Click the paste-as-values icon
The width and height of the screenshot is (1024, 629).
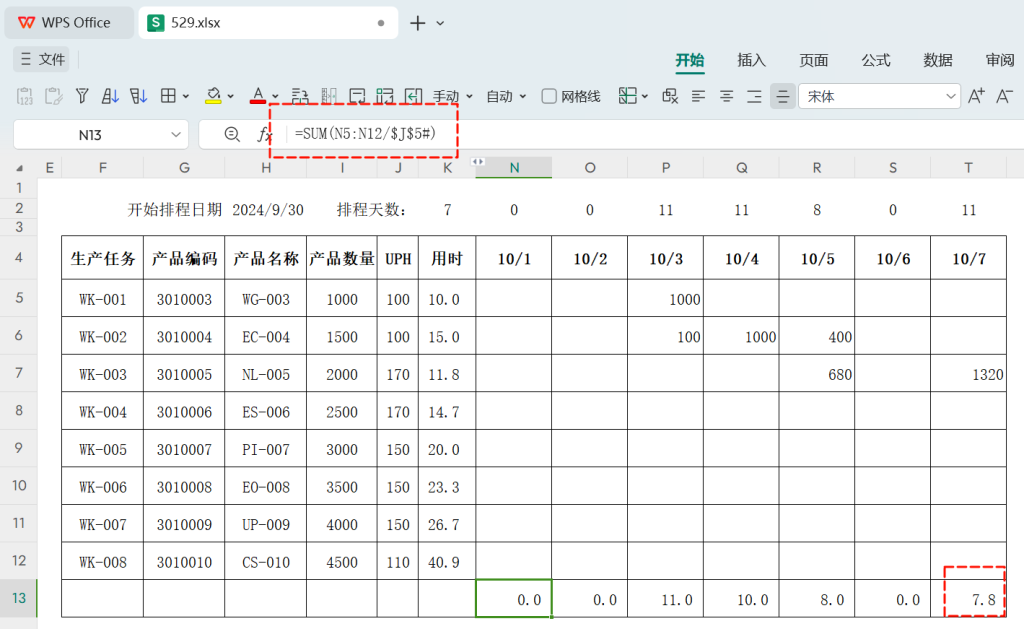coord(24,97)
